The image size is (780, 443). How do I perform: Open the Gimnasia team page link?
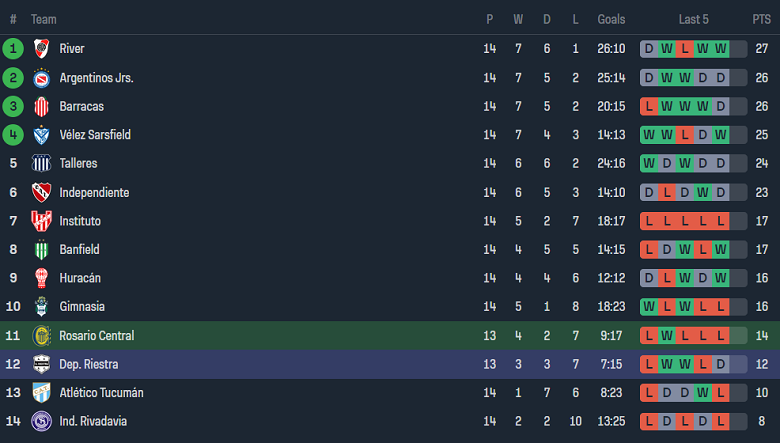coord(82,307)
